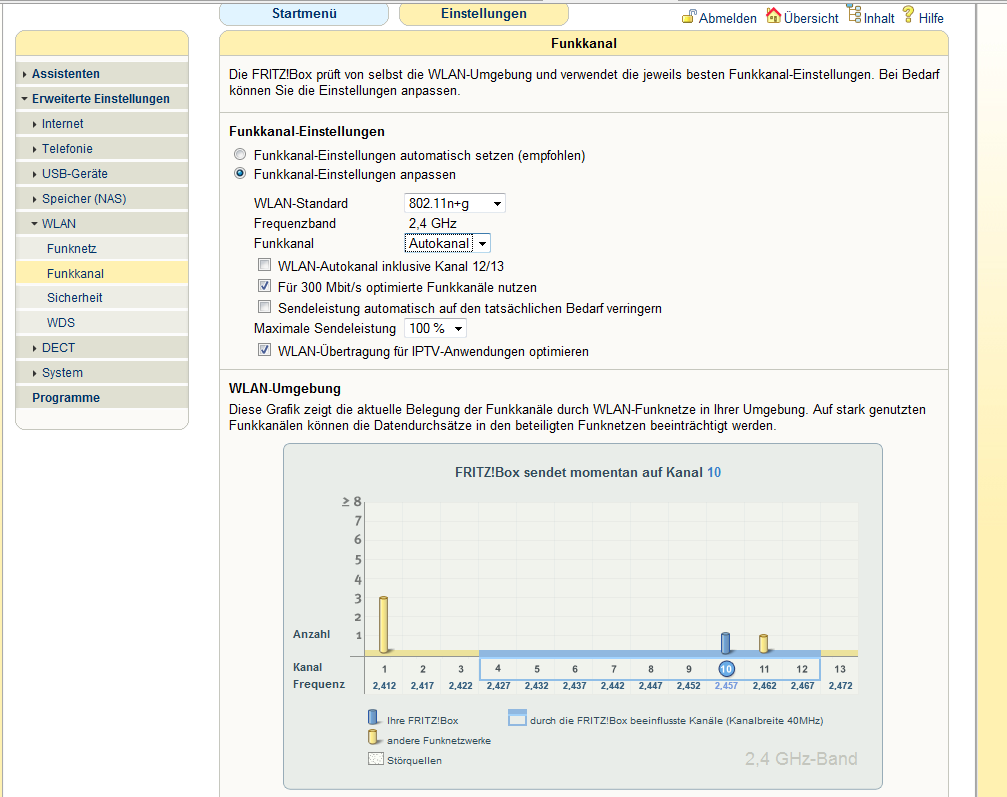Viewport: 1007px width, 797px height.
Task: Open the Funknetz menu item
Action: (x=102, y=249)
